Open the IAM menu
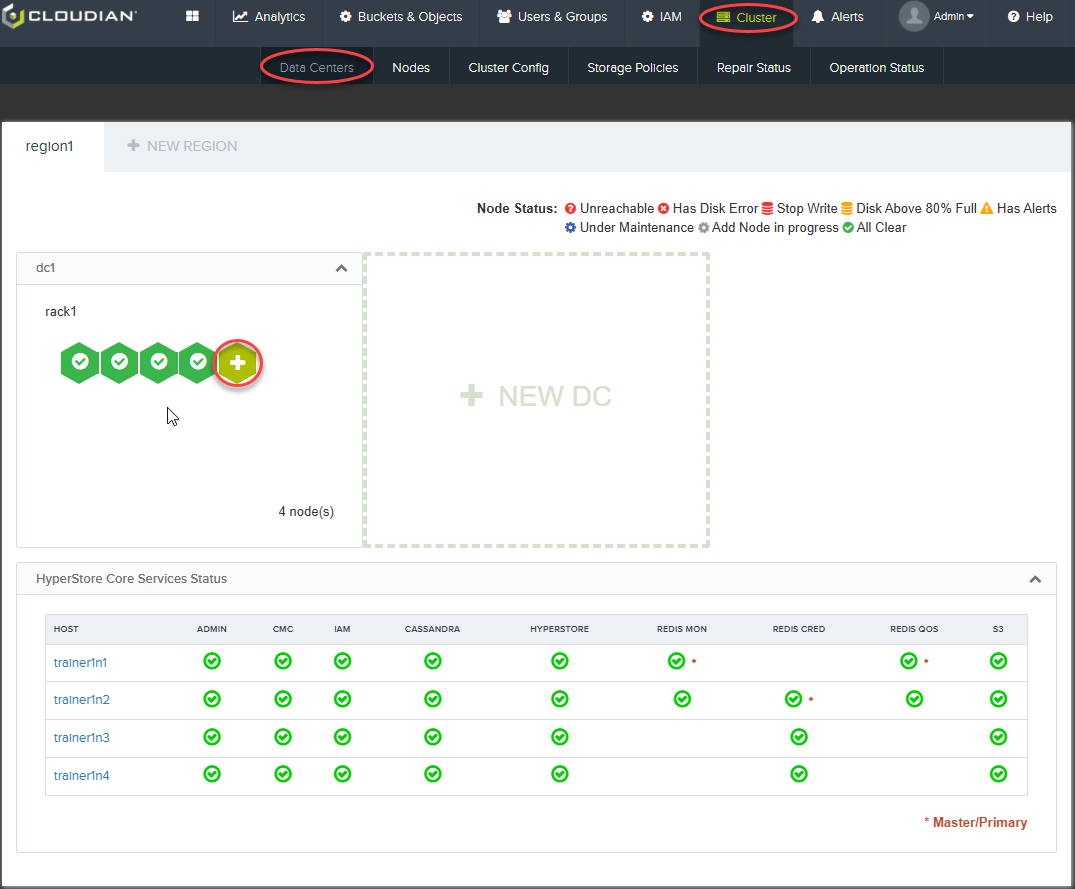 coord(662,16)
